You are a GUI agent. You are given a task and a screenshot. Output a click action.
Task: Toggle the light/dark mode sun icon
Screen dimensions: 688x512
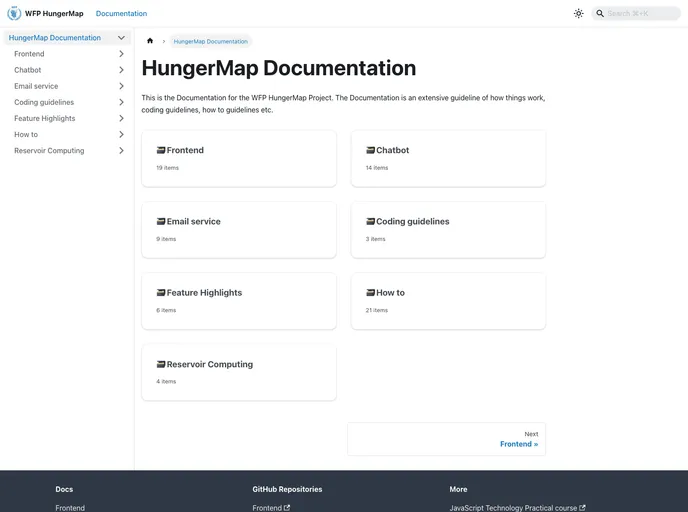[x=578, y=14]
